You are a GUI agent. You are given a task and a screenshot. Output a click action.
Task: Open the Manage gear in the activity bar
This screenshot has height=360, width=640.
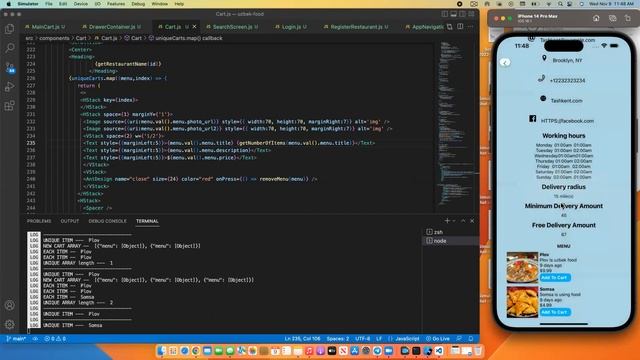click(9, 324)
